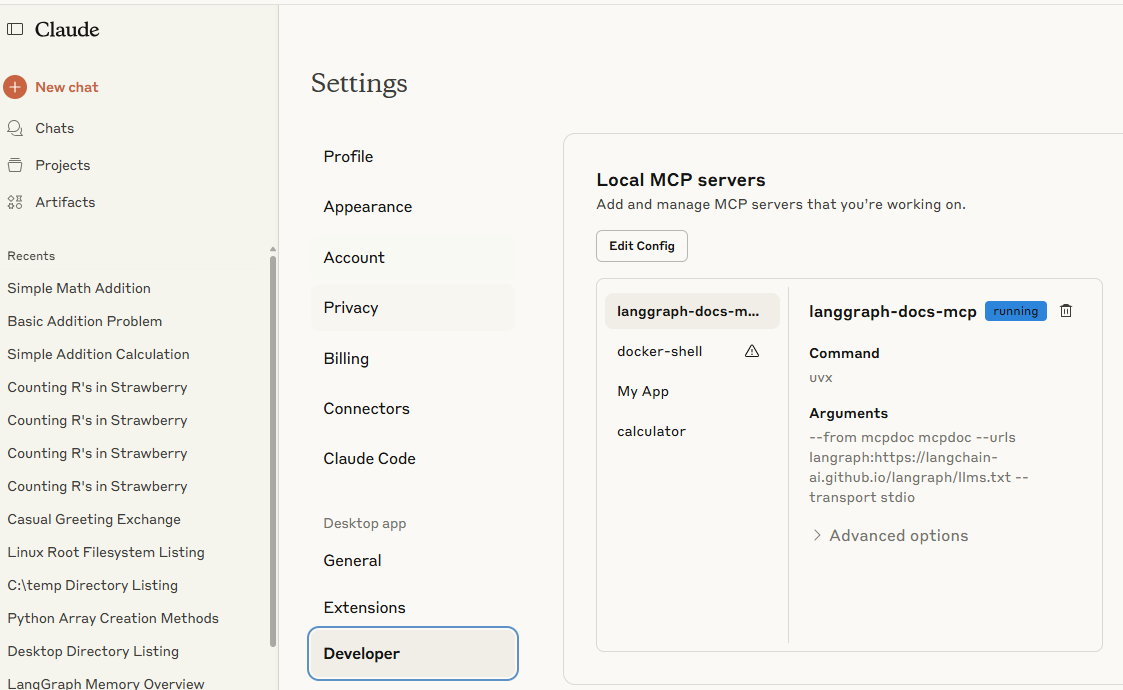
Task: Expand Advanced options section
Action: (898, 536)
